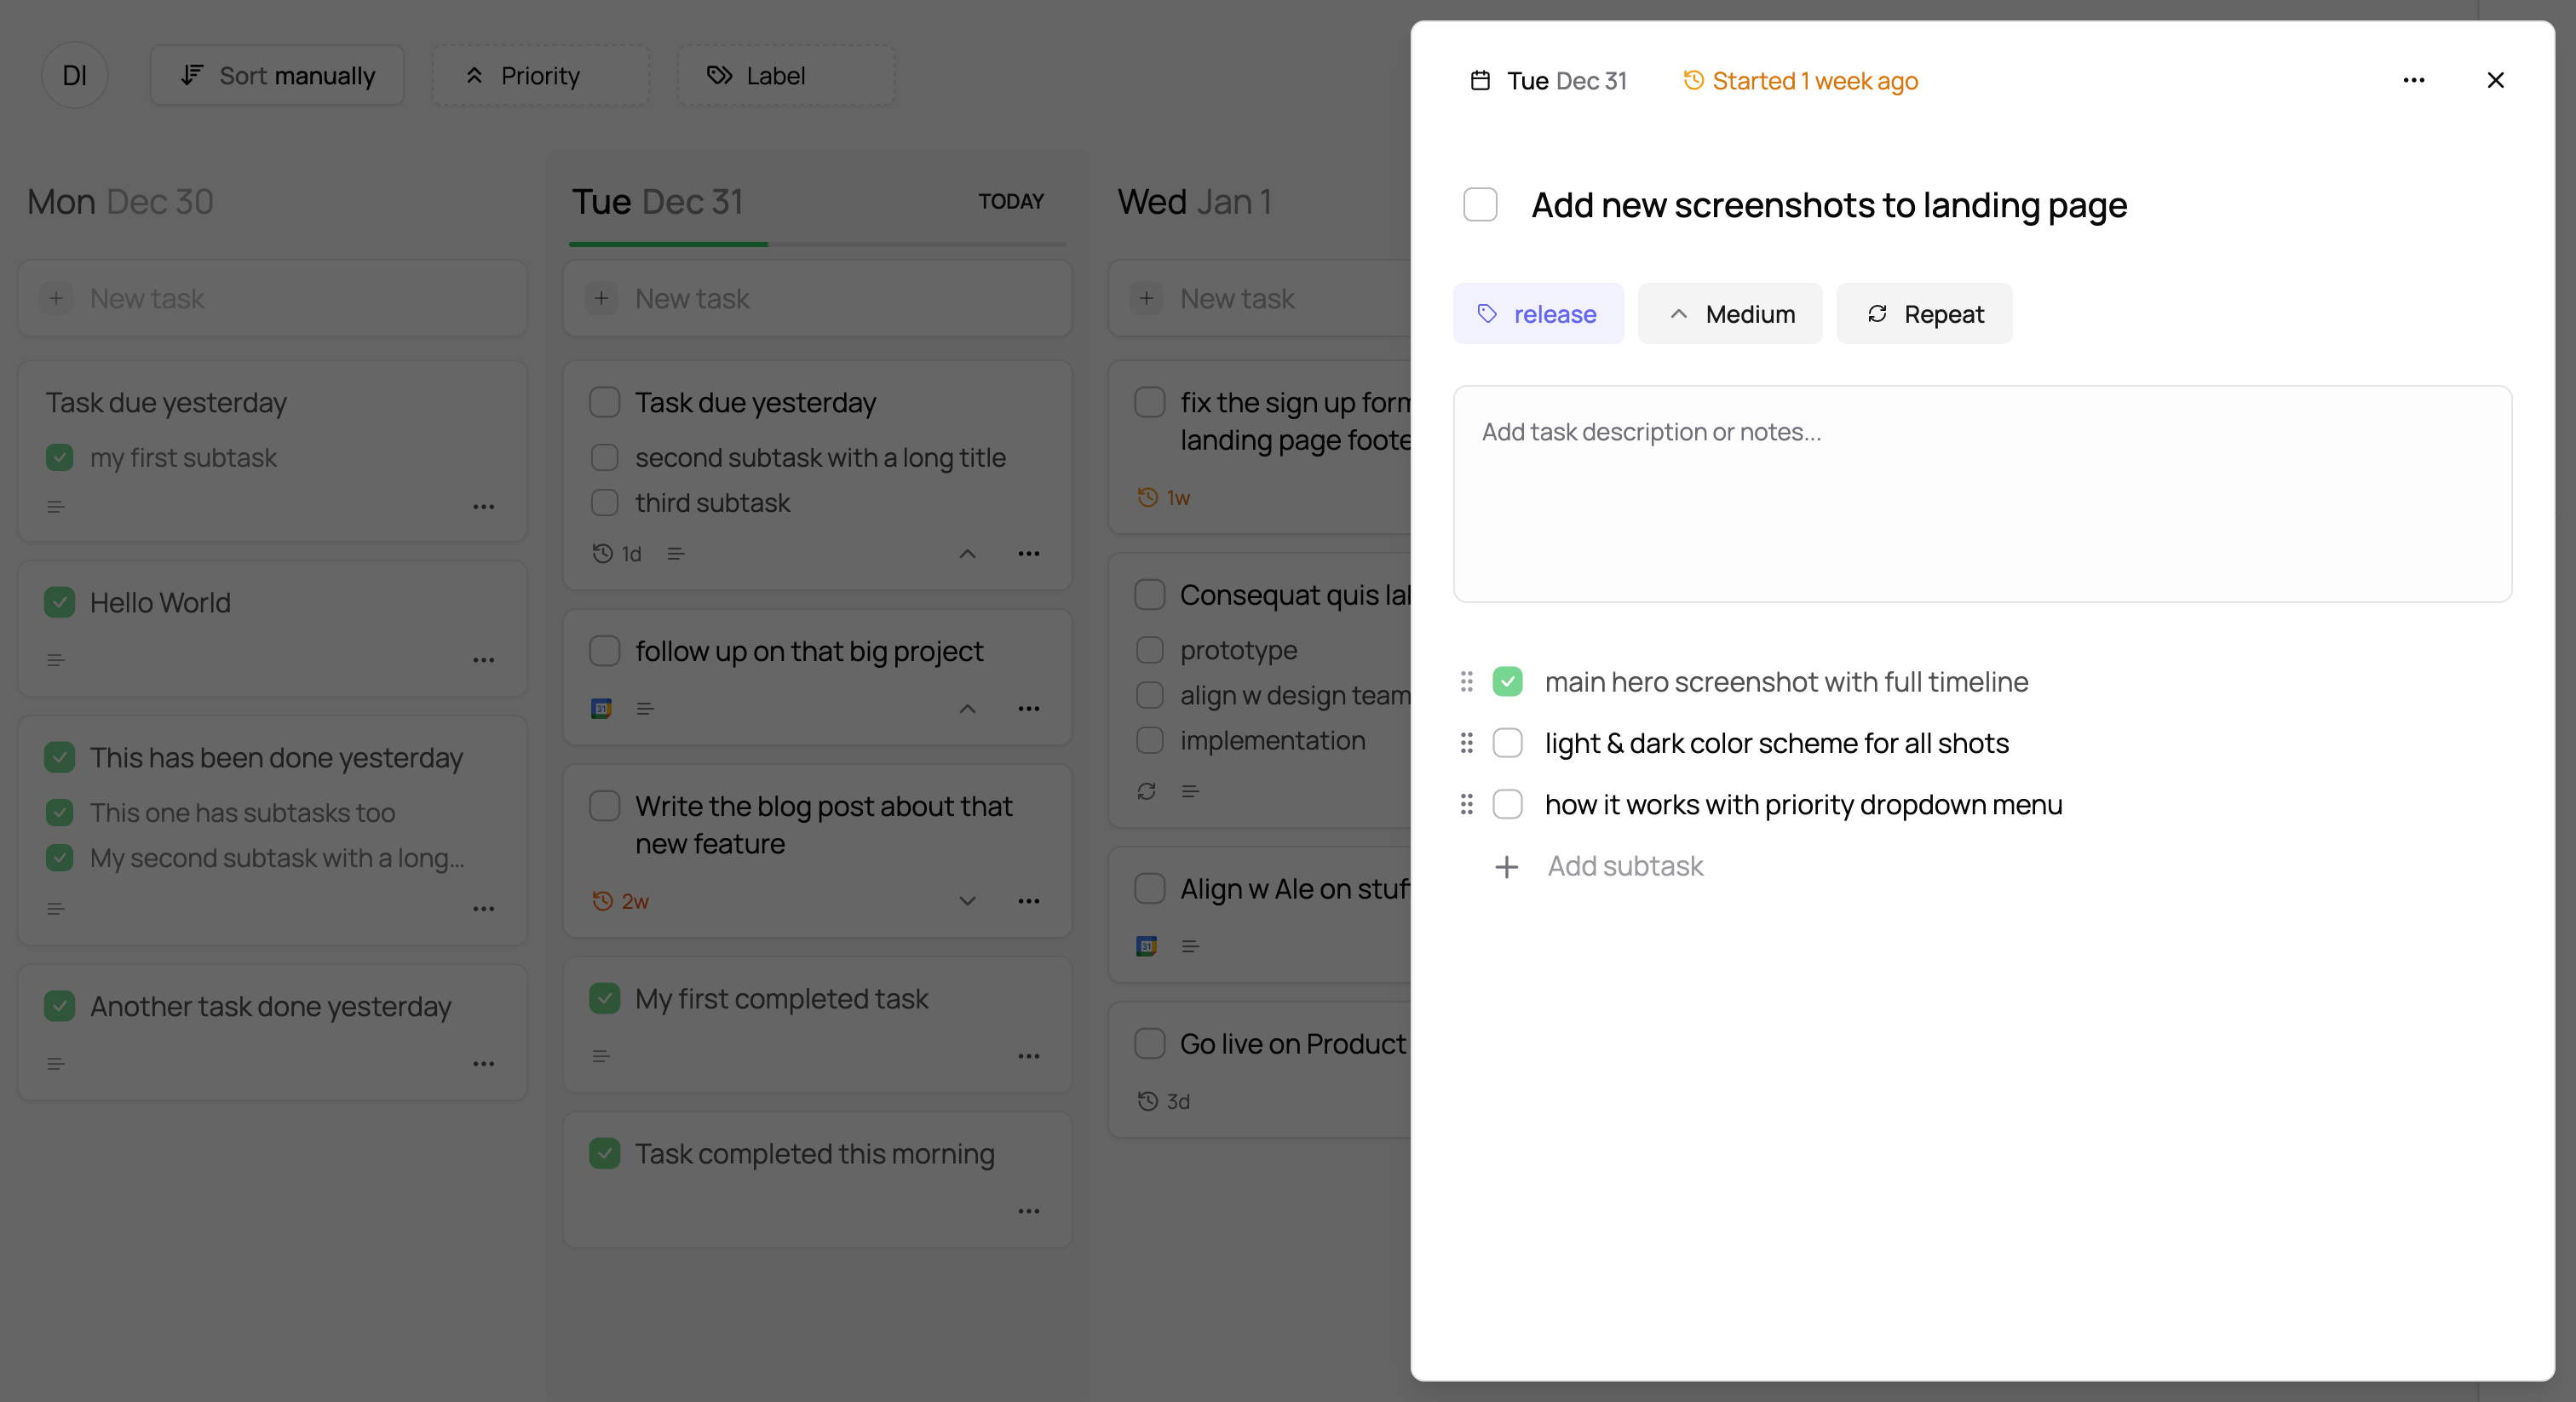Open three-dot menu on Hello World card
Viewport: 2576px width, 1402px height.
483,660
